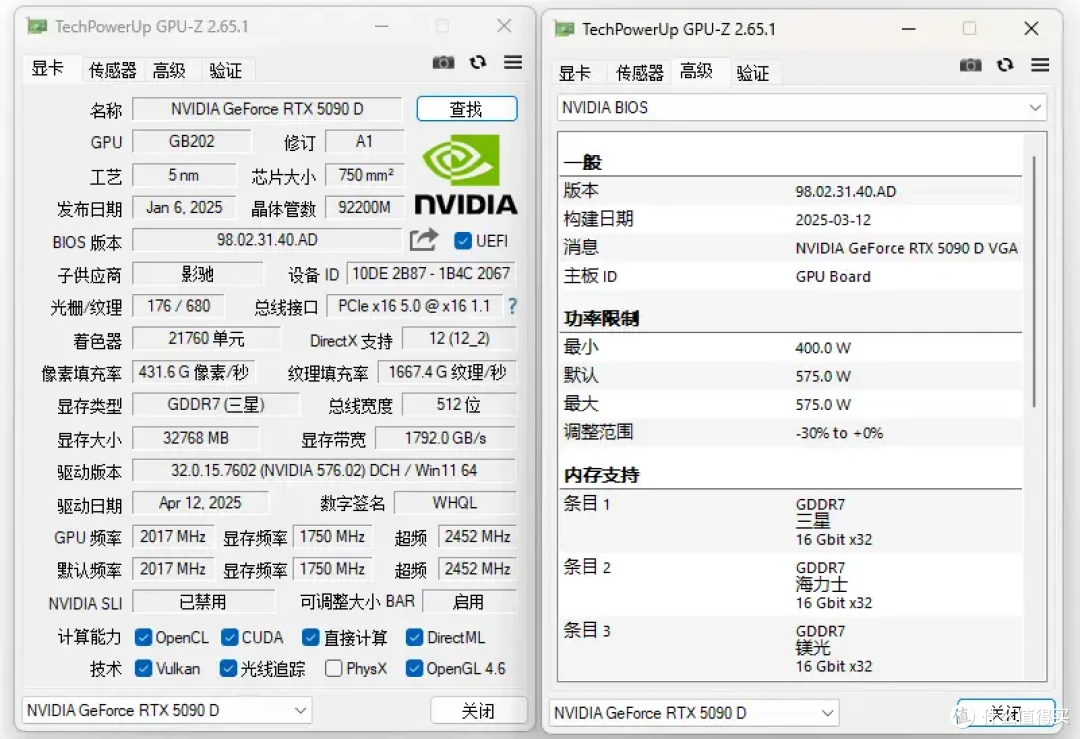Click the 数字签名 WHQL field

pyautogui.click(x=455, y=503)
